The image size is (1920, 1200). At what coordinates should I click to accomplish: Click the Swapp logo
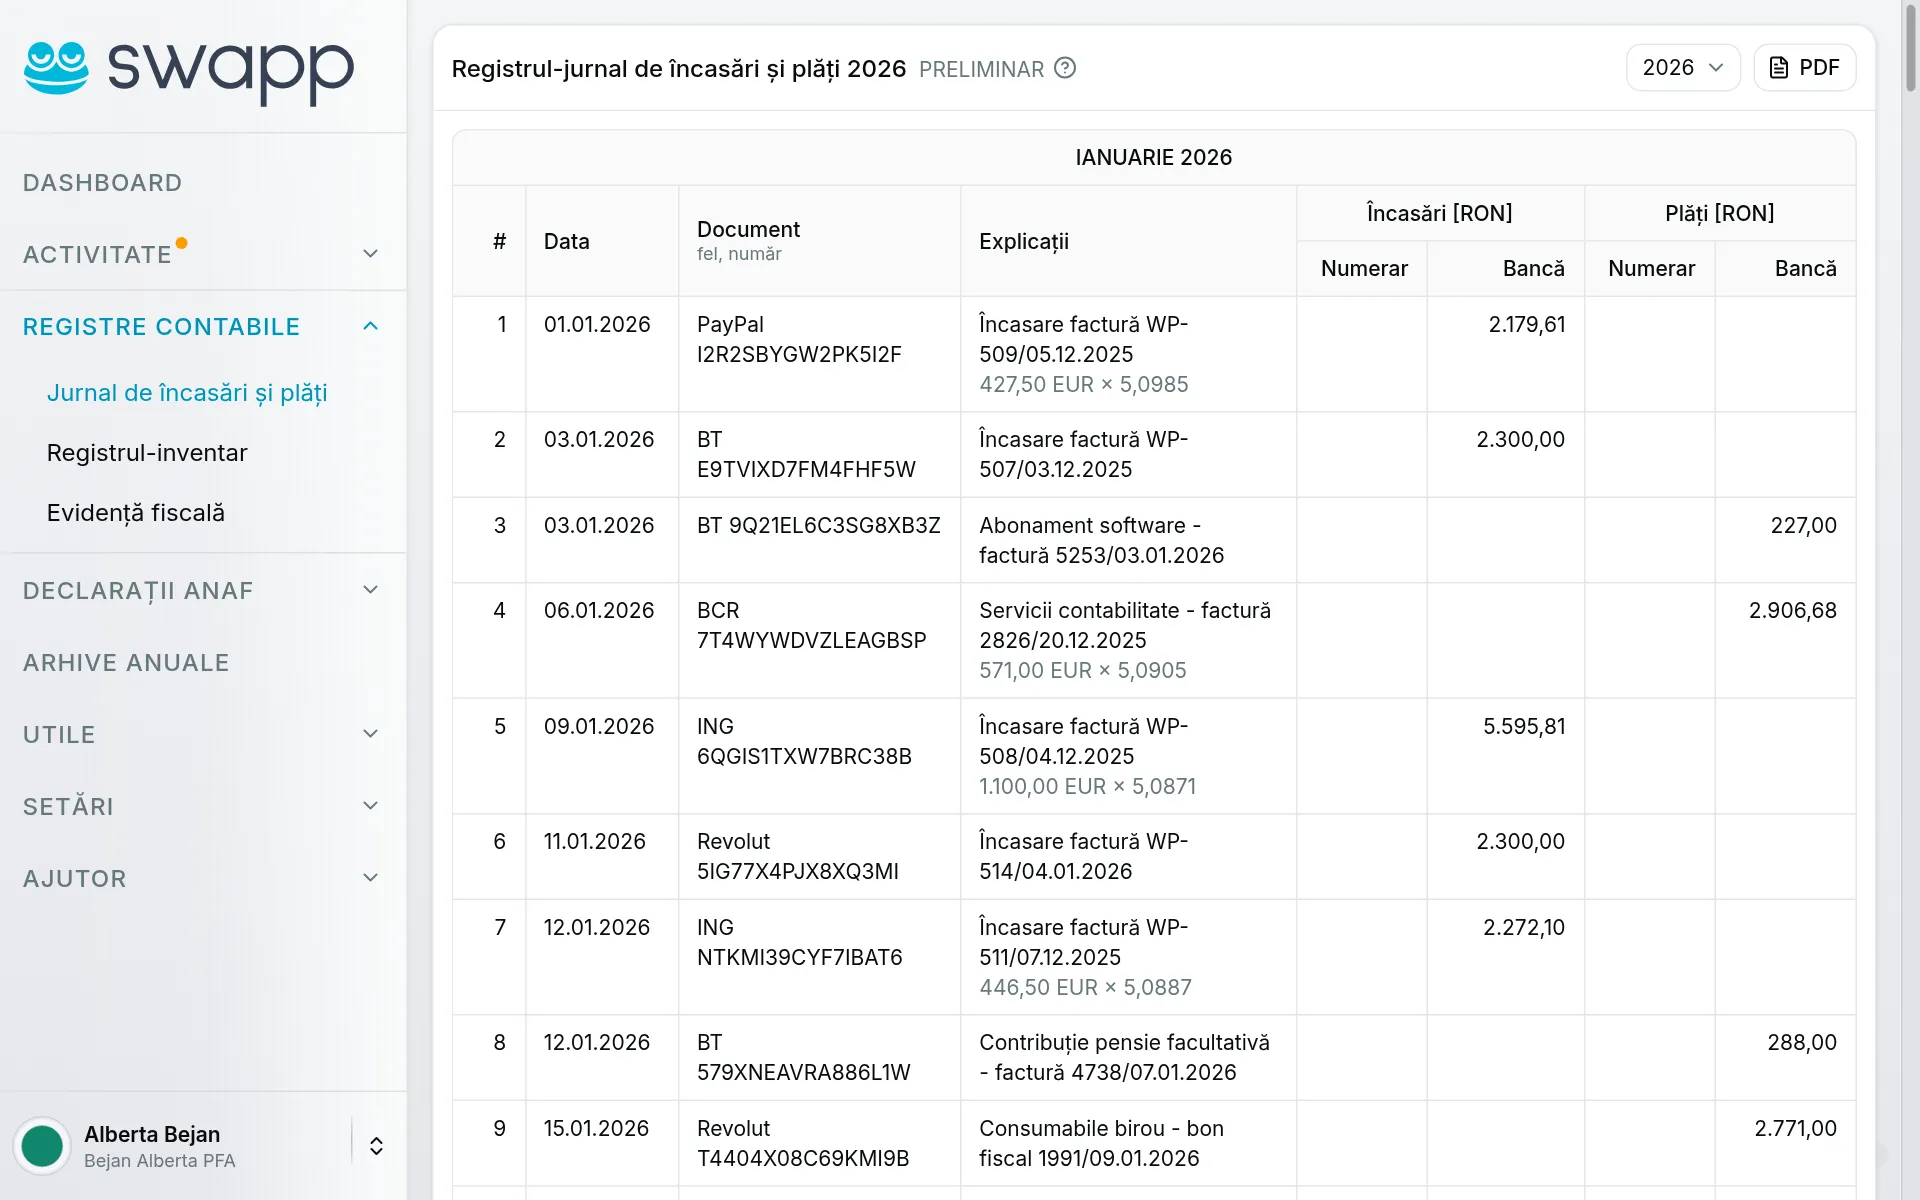[x=189, y=70]
